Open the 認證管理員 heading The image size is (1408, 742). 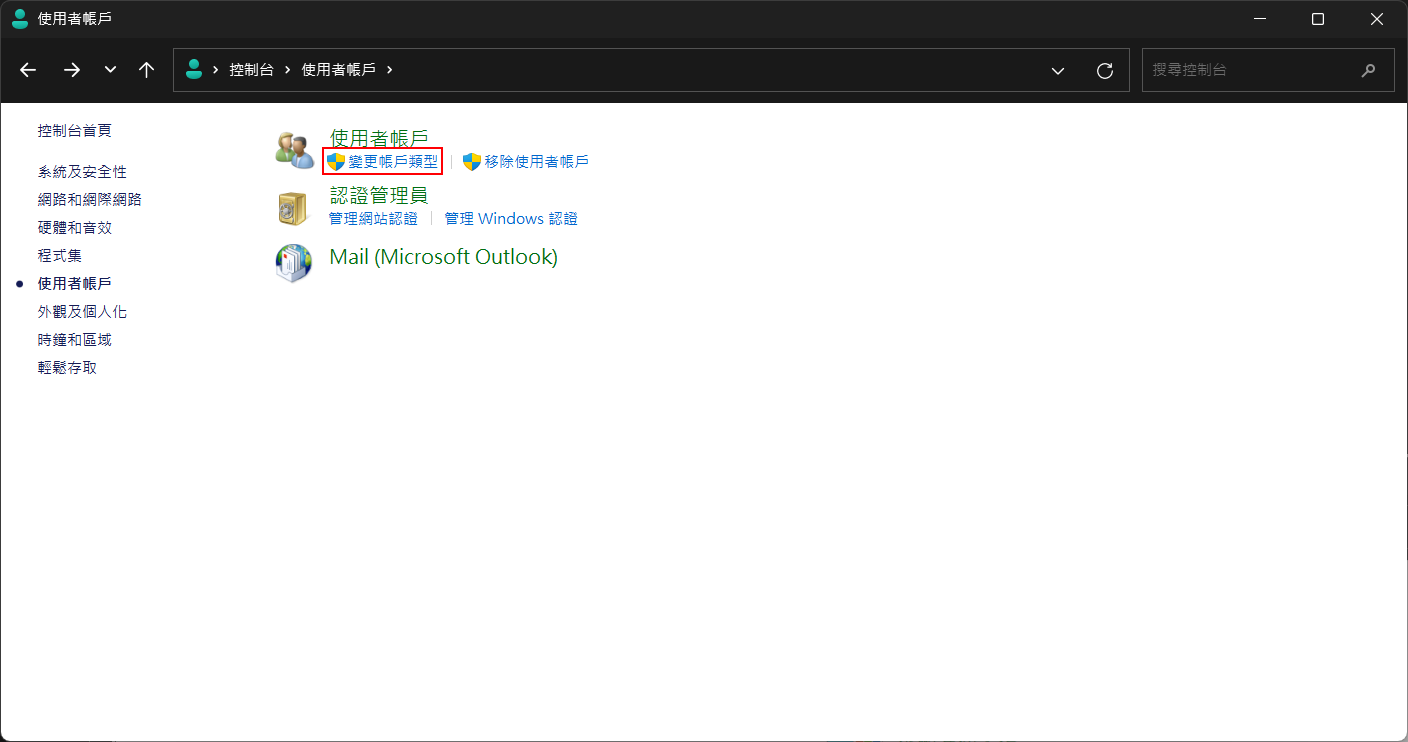pos(379,195)
